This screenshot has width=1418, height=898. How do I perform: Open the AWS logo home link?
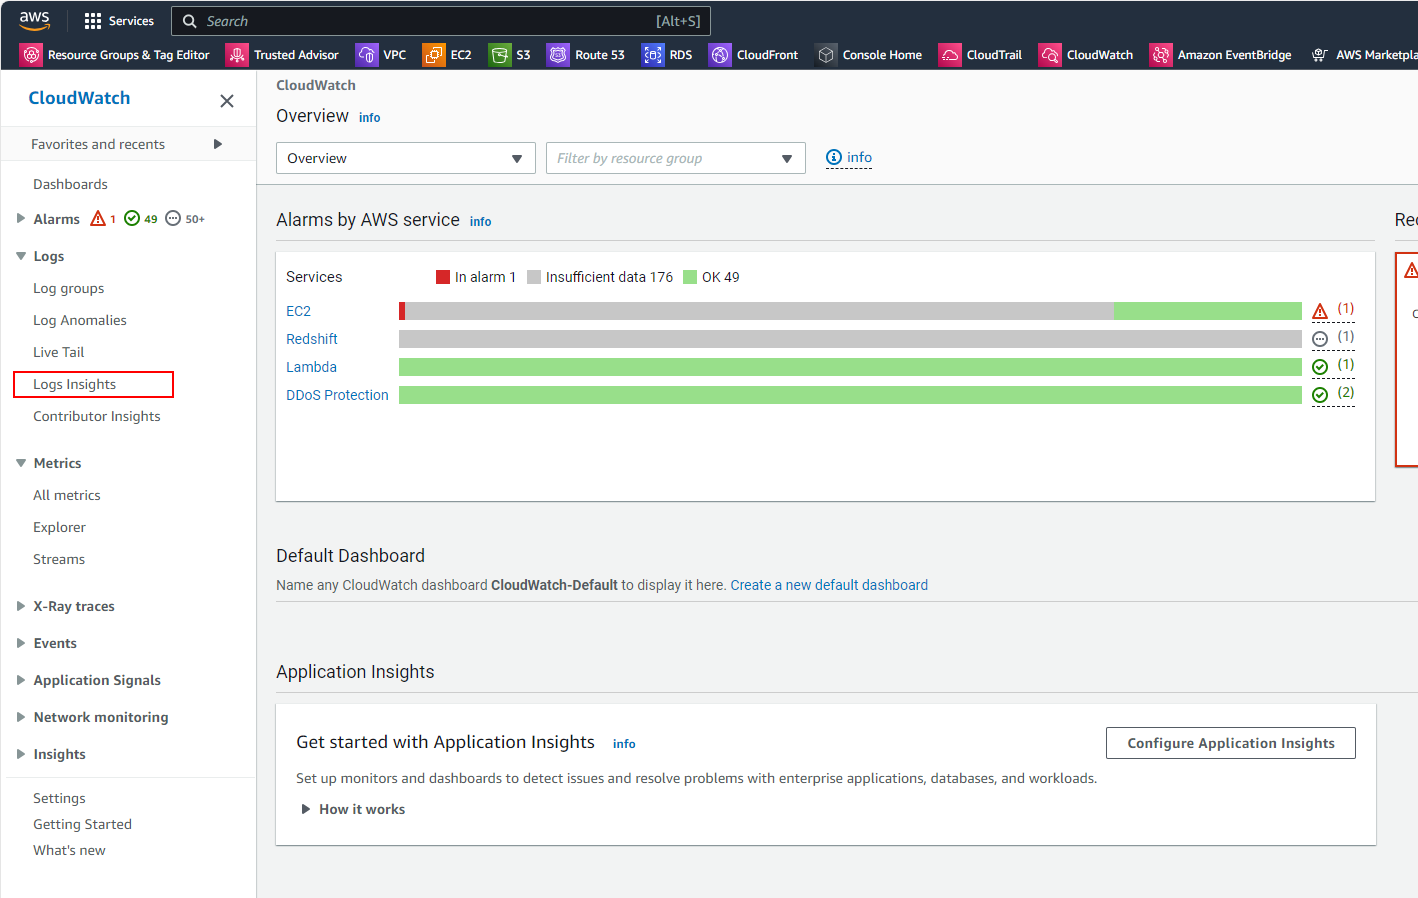(x=34, y=20)
